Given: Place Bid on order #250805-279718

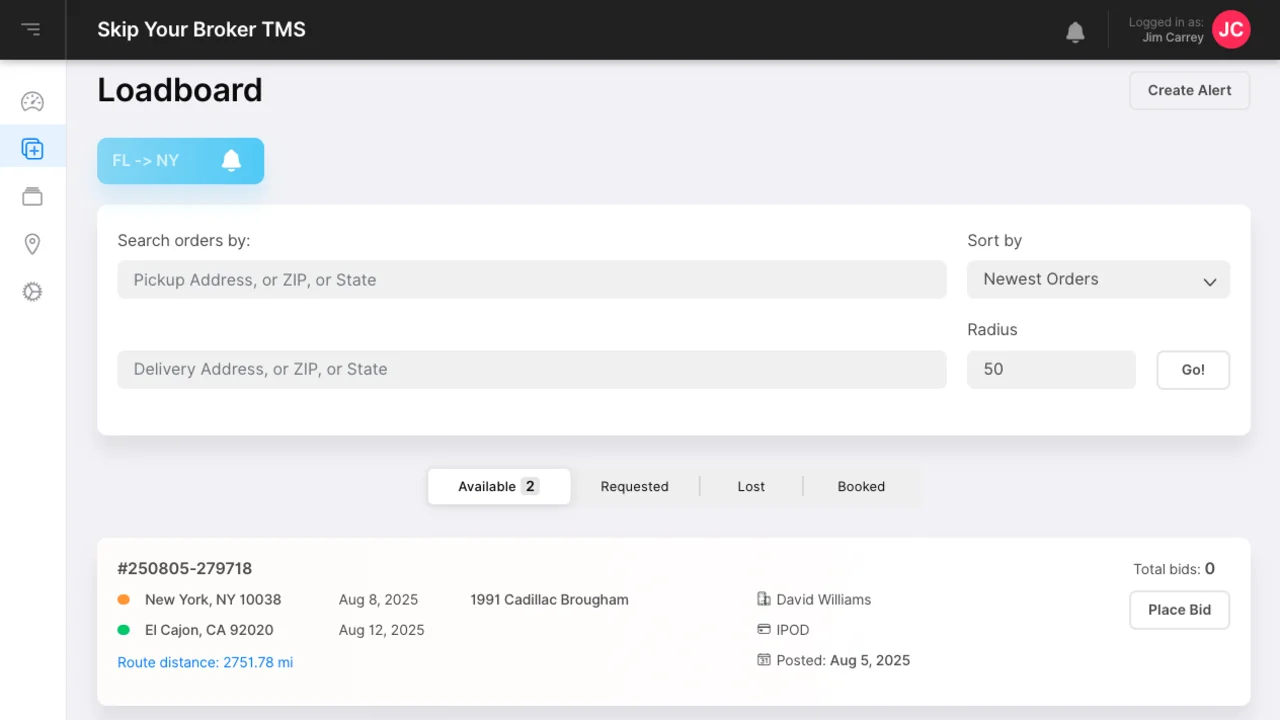Looking at the screenshot, I should click(x=1179, y=610).
